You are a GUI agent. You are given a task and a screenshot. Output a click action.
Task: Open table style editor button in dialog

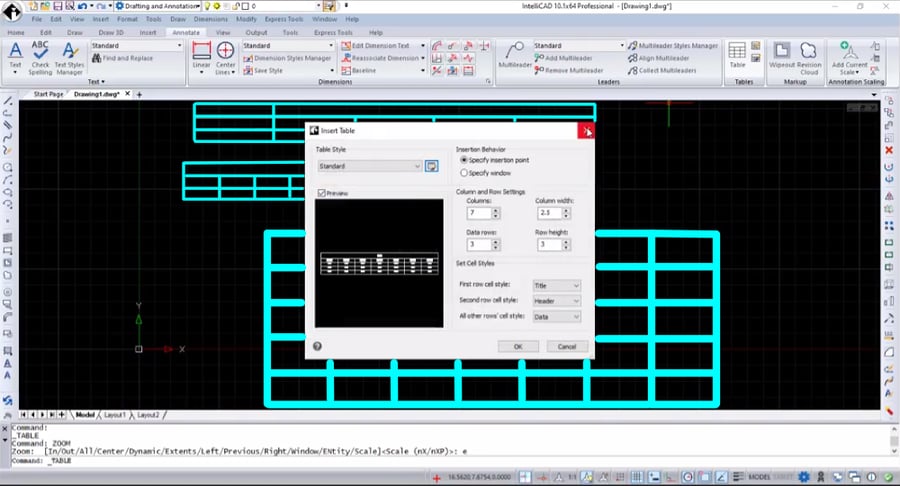click(432, 166)
